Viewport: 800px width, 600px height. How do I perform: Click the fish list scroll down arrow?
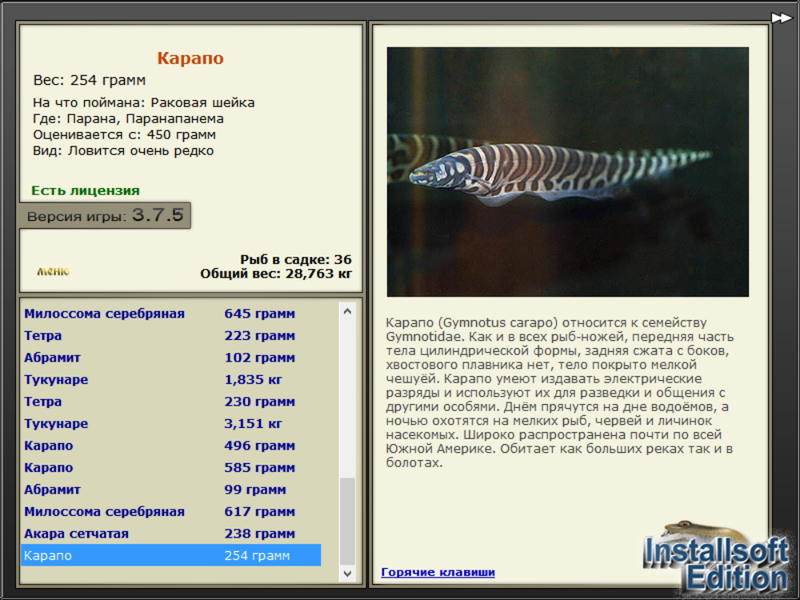coord(347,573)
